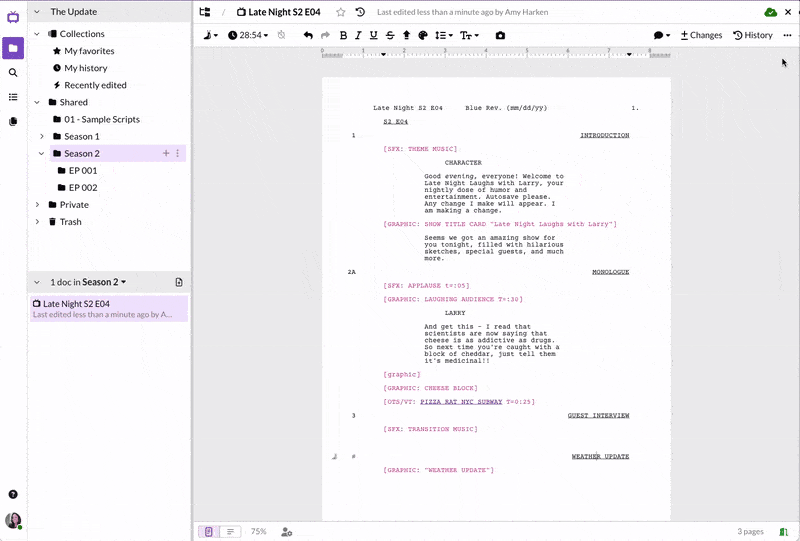Select the folder browser icon in sidebar
This screenshot has height=541, width=800.
[13, 48]
